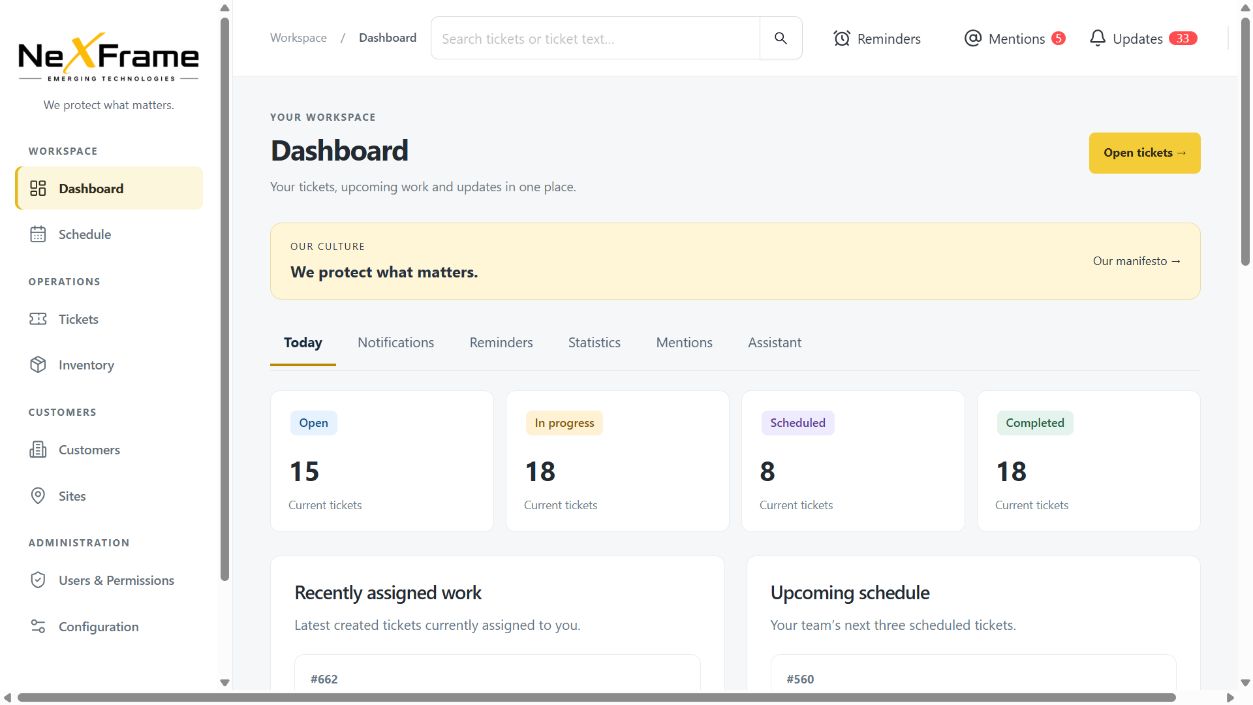Click the page scroll up arrow

click(1245, 7)
